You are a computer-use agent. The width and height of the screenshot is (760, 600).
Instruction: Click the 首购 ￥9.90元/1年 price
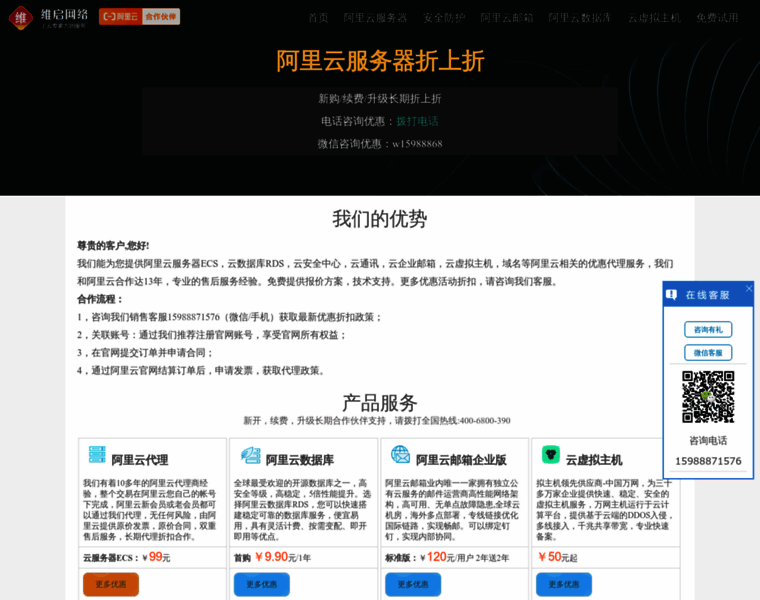[x=272, y=557]
